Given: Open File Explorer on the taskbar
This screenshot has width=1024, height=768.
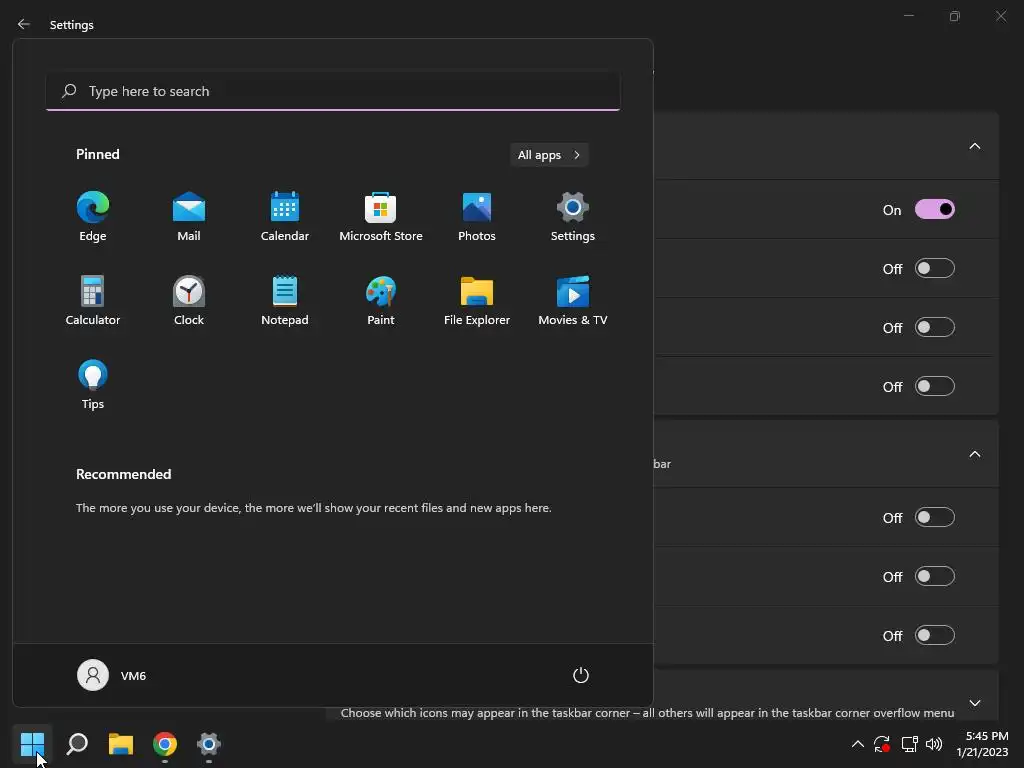Looking at the screenshot, I should (121, 744).
